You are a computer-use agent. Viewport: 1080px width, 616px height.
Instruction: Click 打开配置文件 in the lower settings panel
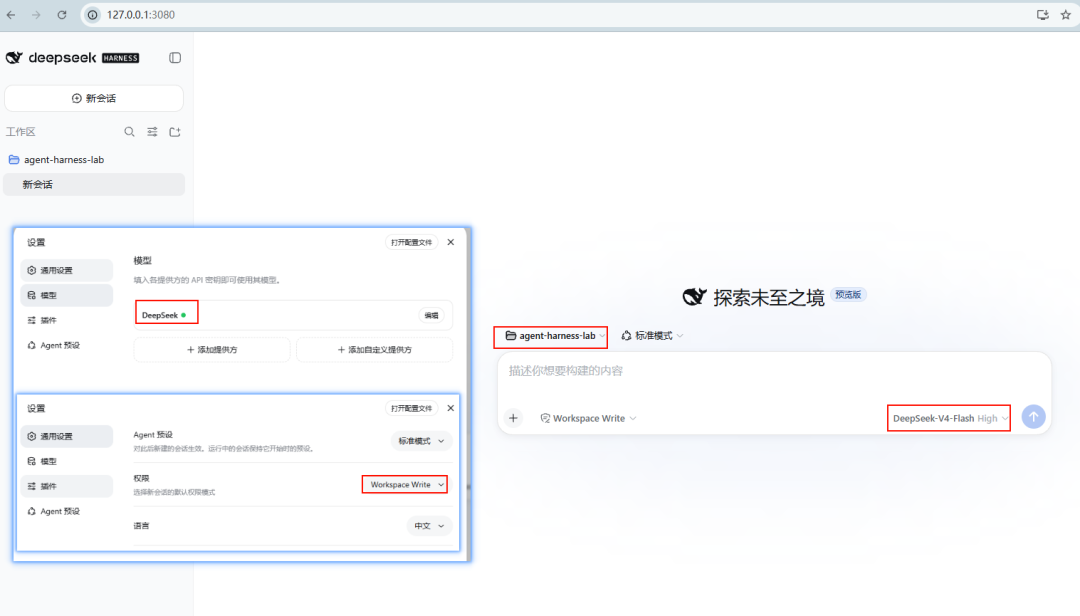[411, 409]
